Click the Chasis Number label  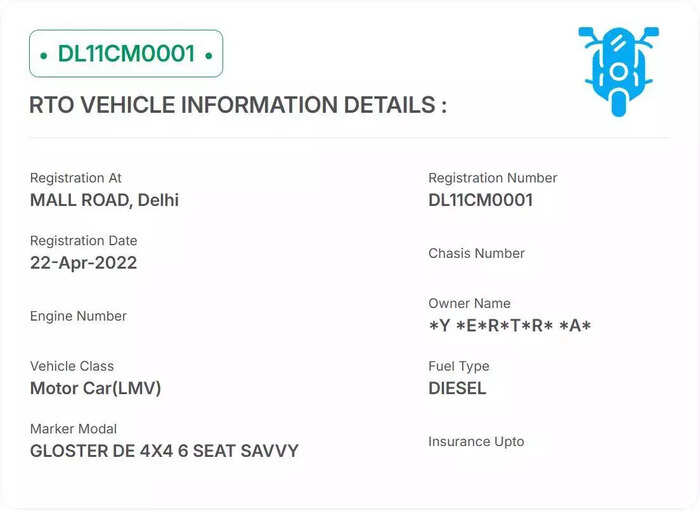click(x=476, y=254)
